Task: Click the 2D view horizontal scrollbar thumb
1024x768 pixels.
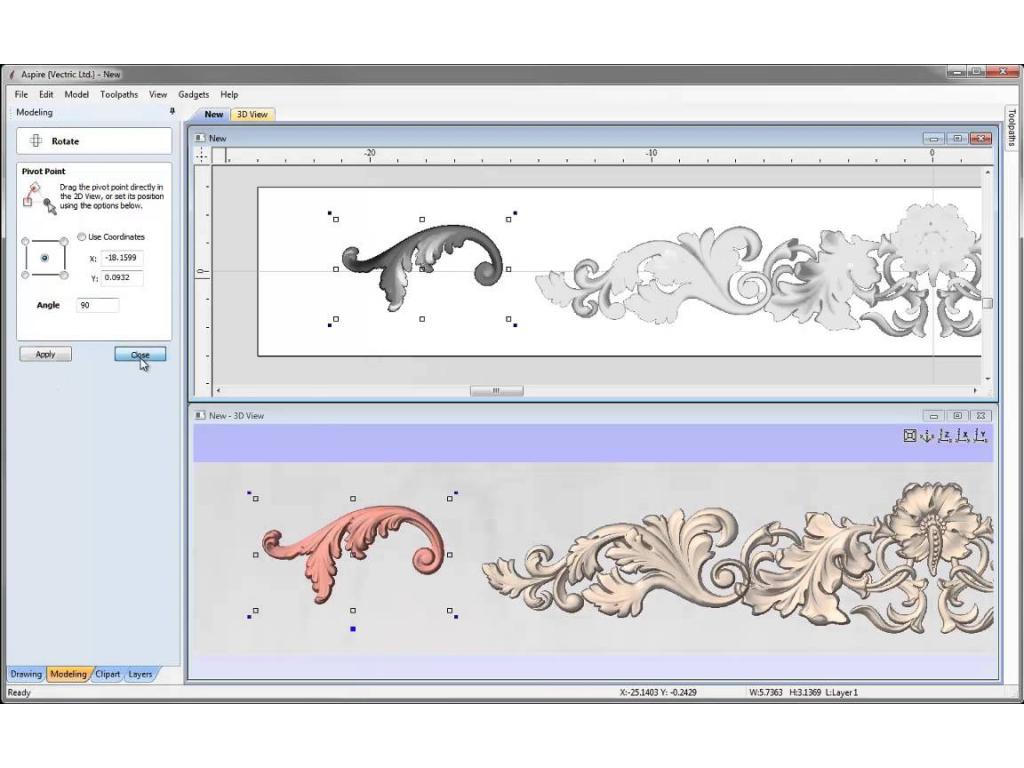Action: [495, 391]
